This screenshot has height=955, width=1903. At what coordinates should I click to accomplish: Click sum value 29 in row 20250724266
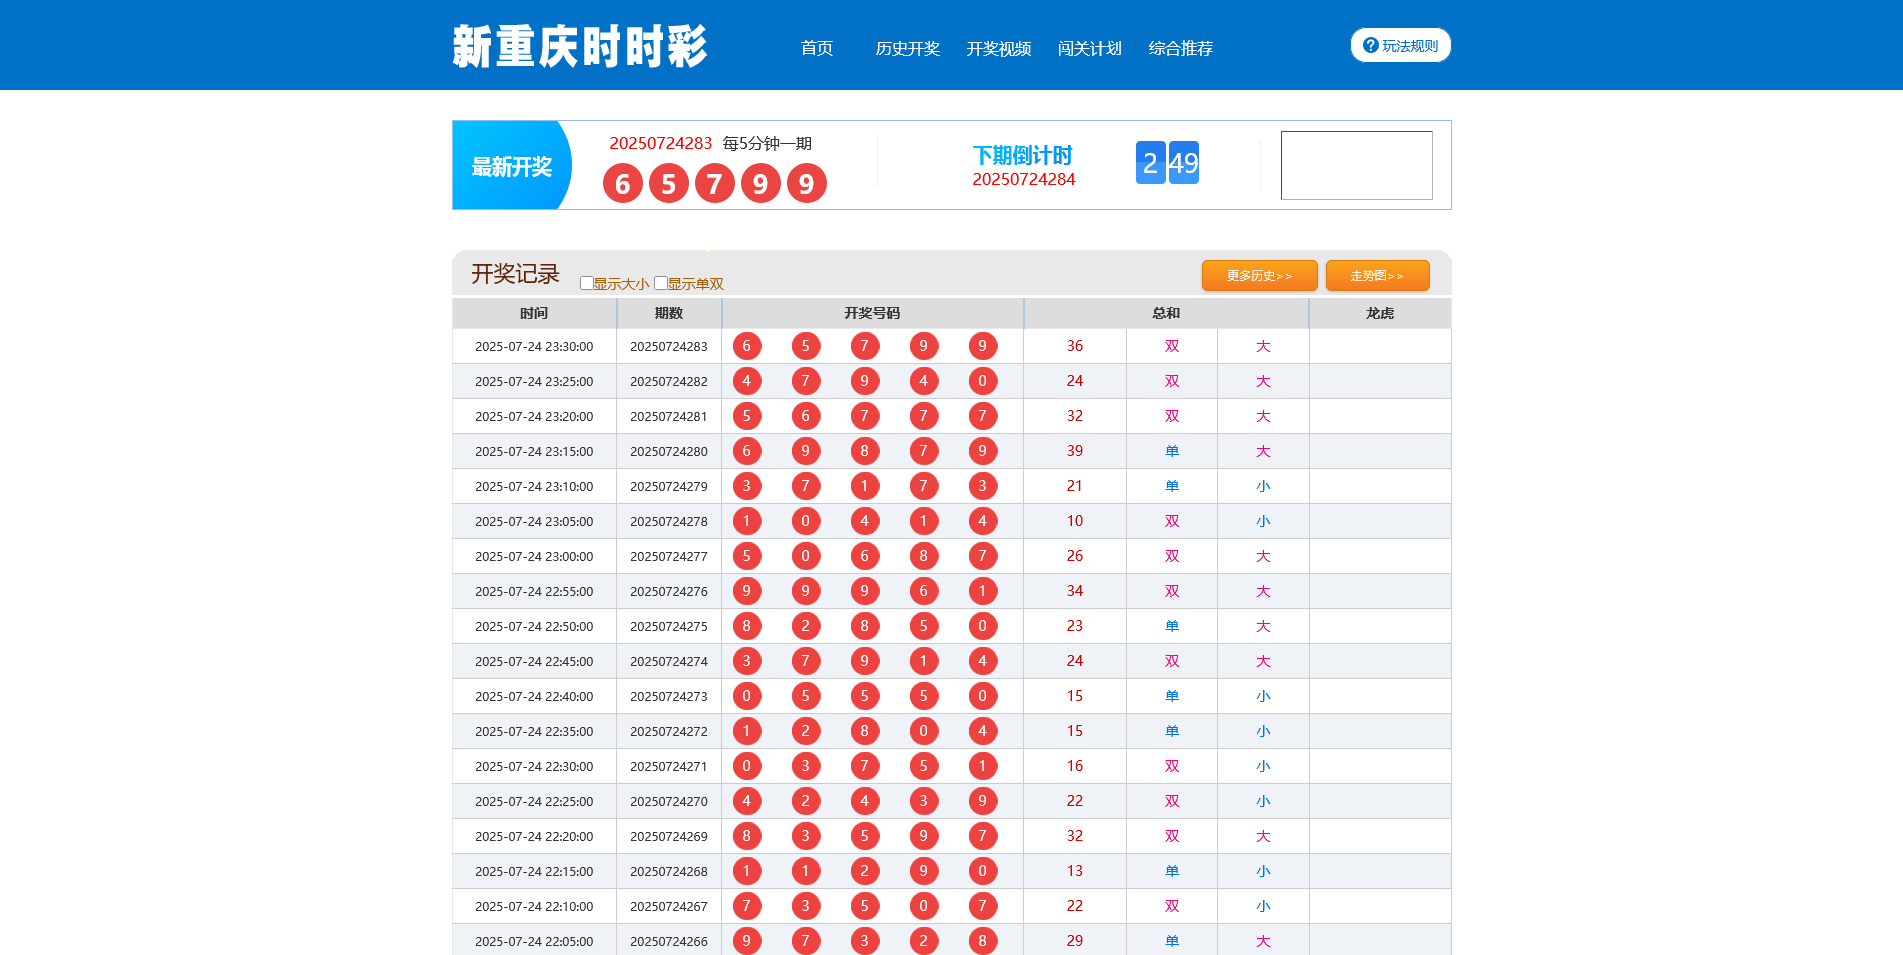(x=1075, y=941)
